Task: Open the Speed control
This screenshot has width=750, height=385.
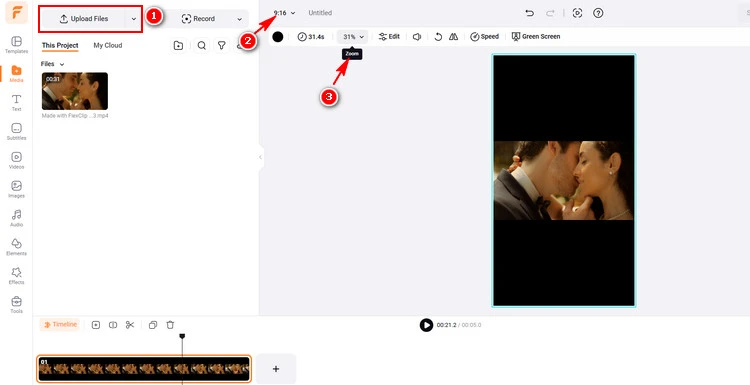Action: (x=484, y=37)
